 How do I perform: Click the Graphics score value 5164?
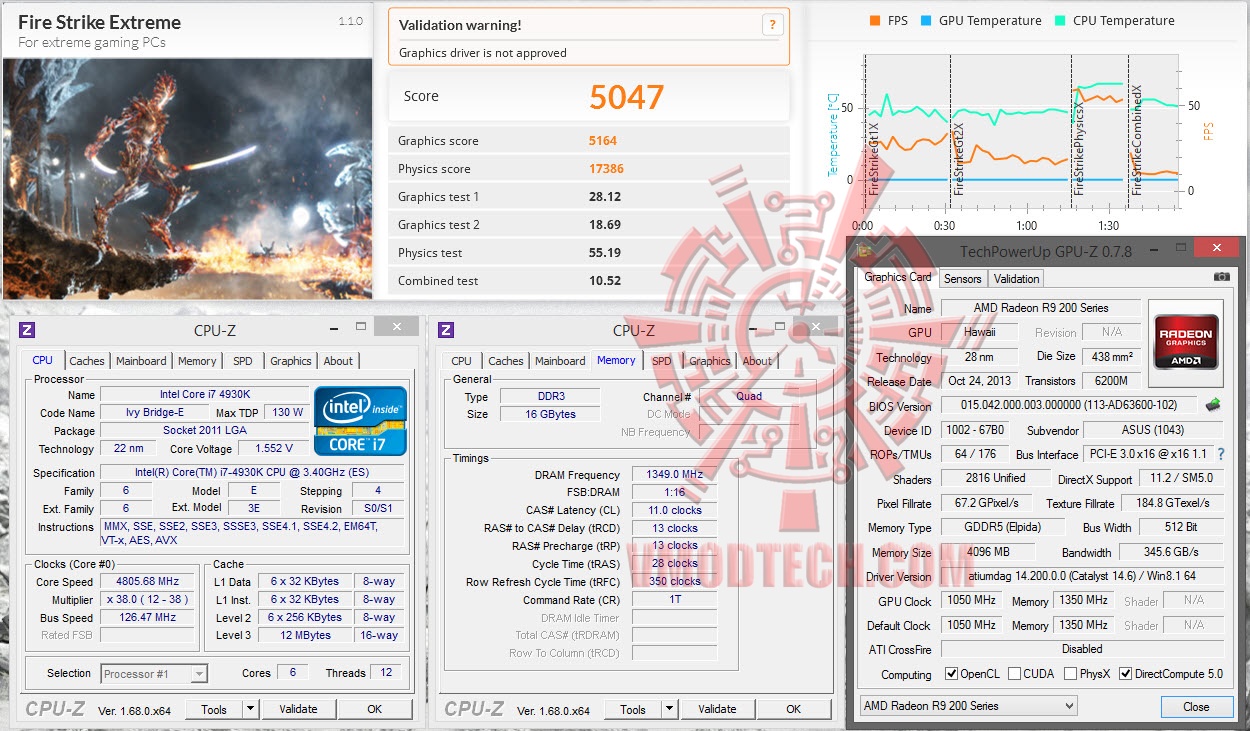click(x=603, y=141)
